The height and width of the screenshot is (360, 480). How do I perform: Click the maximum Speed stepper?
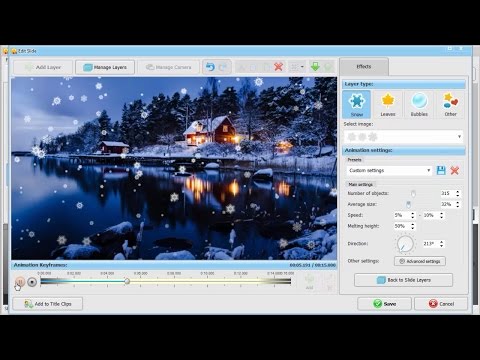click(x=442, y=215)
